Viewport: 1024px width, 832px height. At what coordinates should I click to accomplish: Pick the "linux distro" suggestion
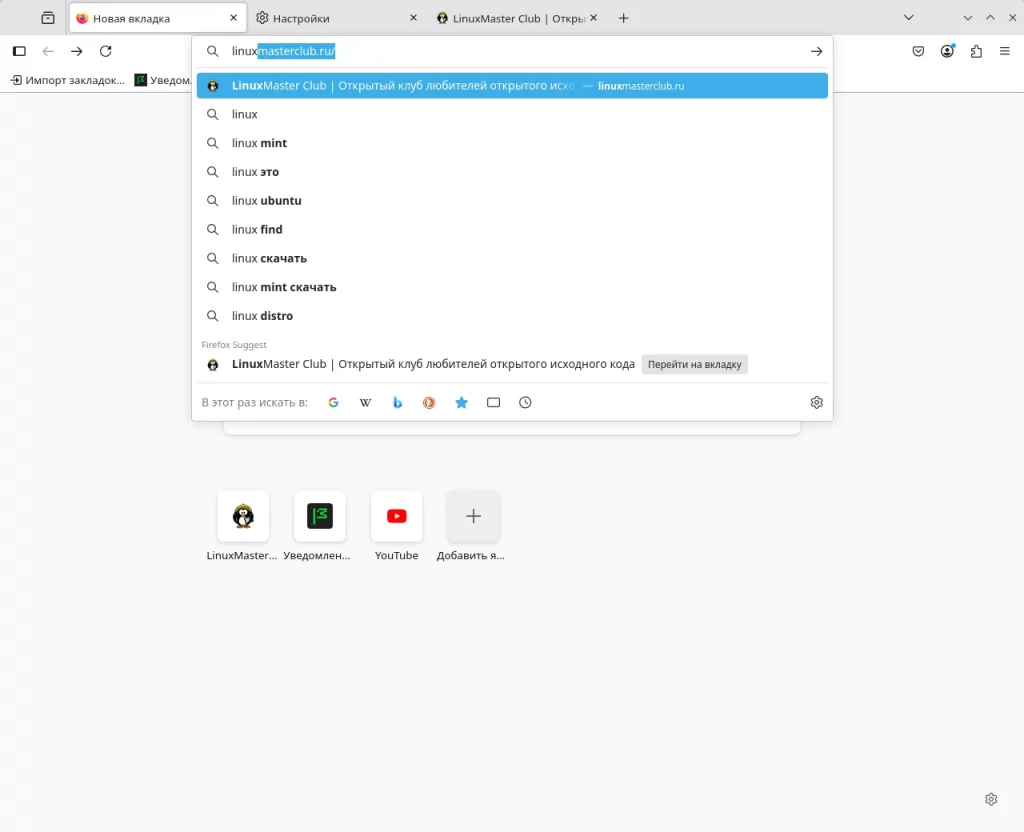512,315
